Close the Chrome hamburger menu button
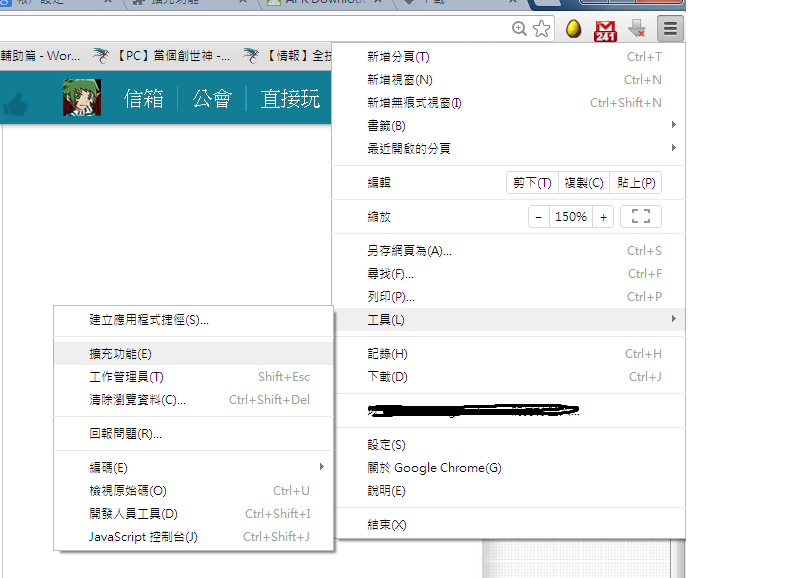 point(669,29)
